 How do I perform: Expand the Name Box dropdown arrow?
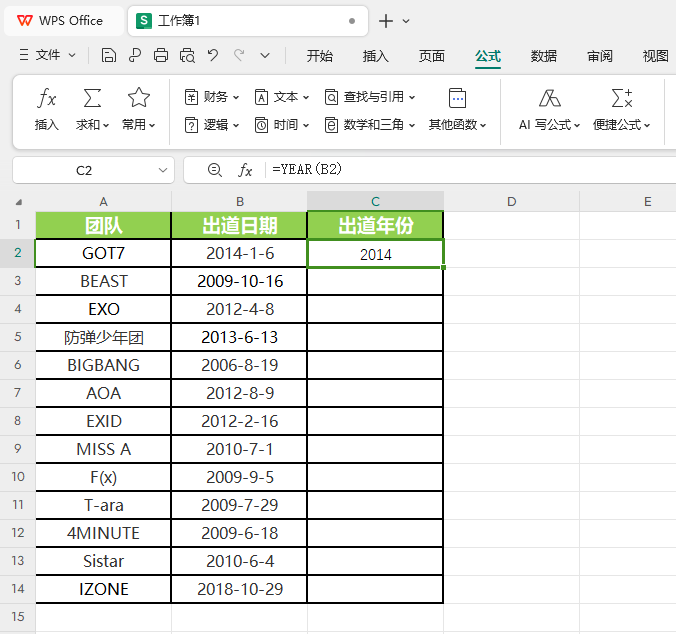coord(163,170)
